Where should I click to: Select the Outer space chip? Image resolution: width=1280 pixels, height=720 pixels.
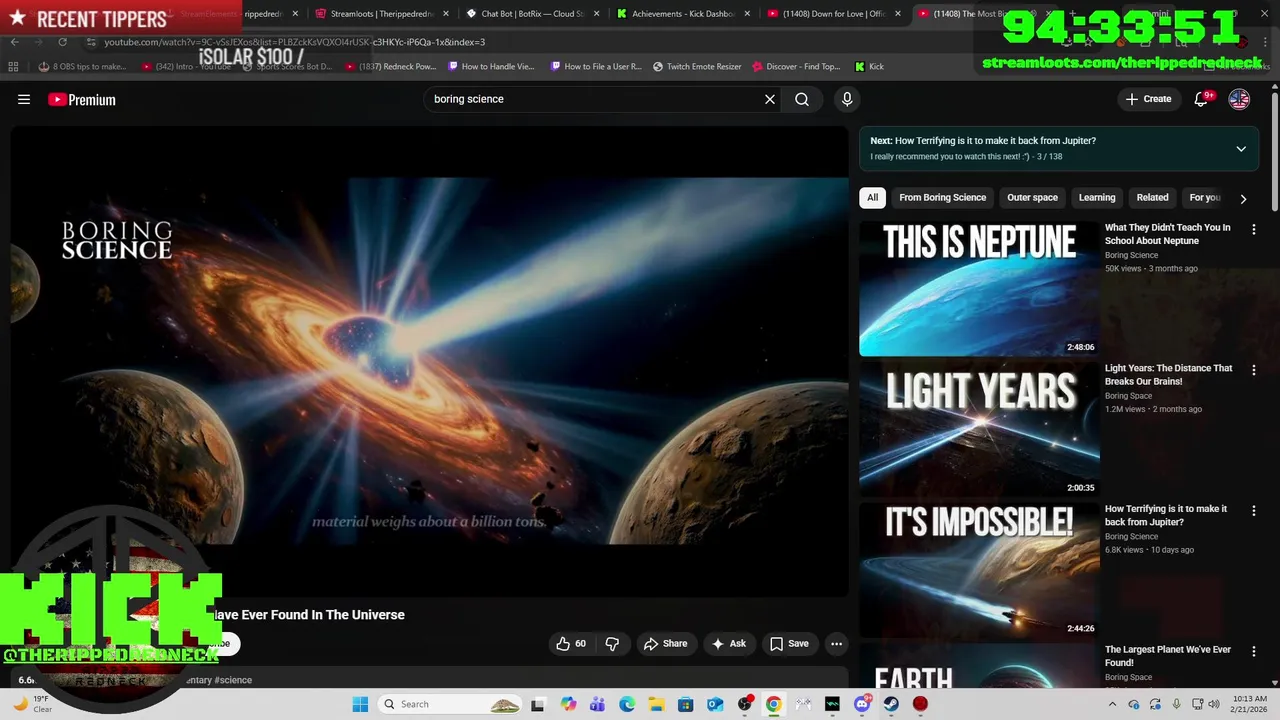click(1032, 197)
